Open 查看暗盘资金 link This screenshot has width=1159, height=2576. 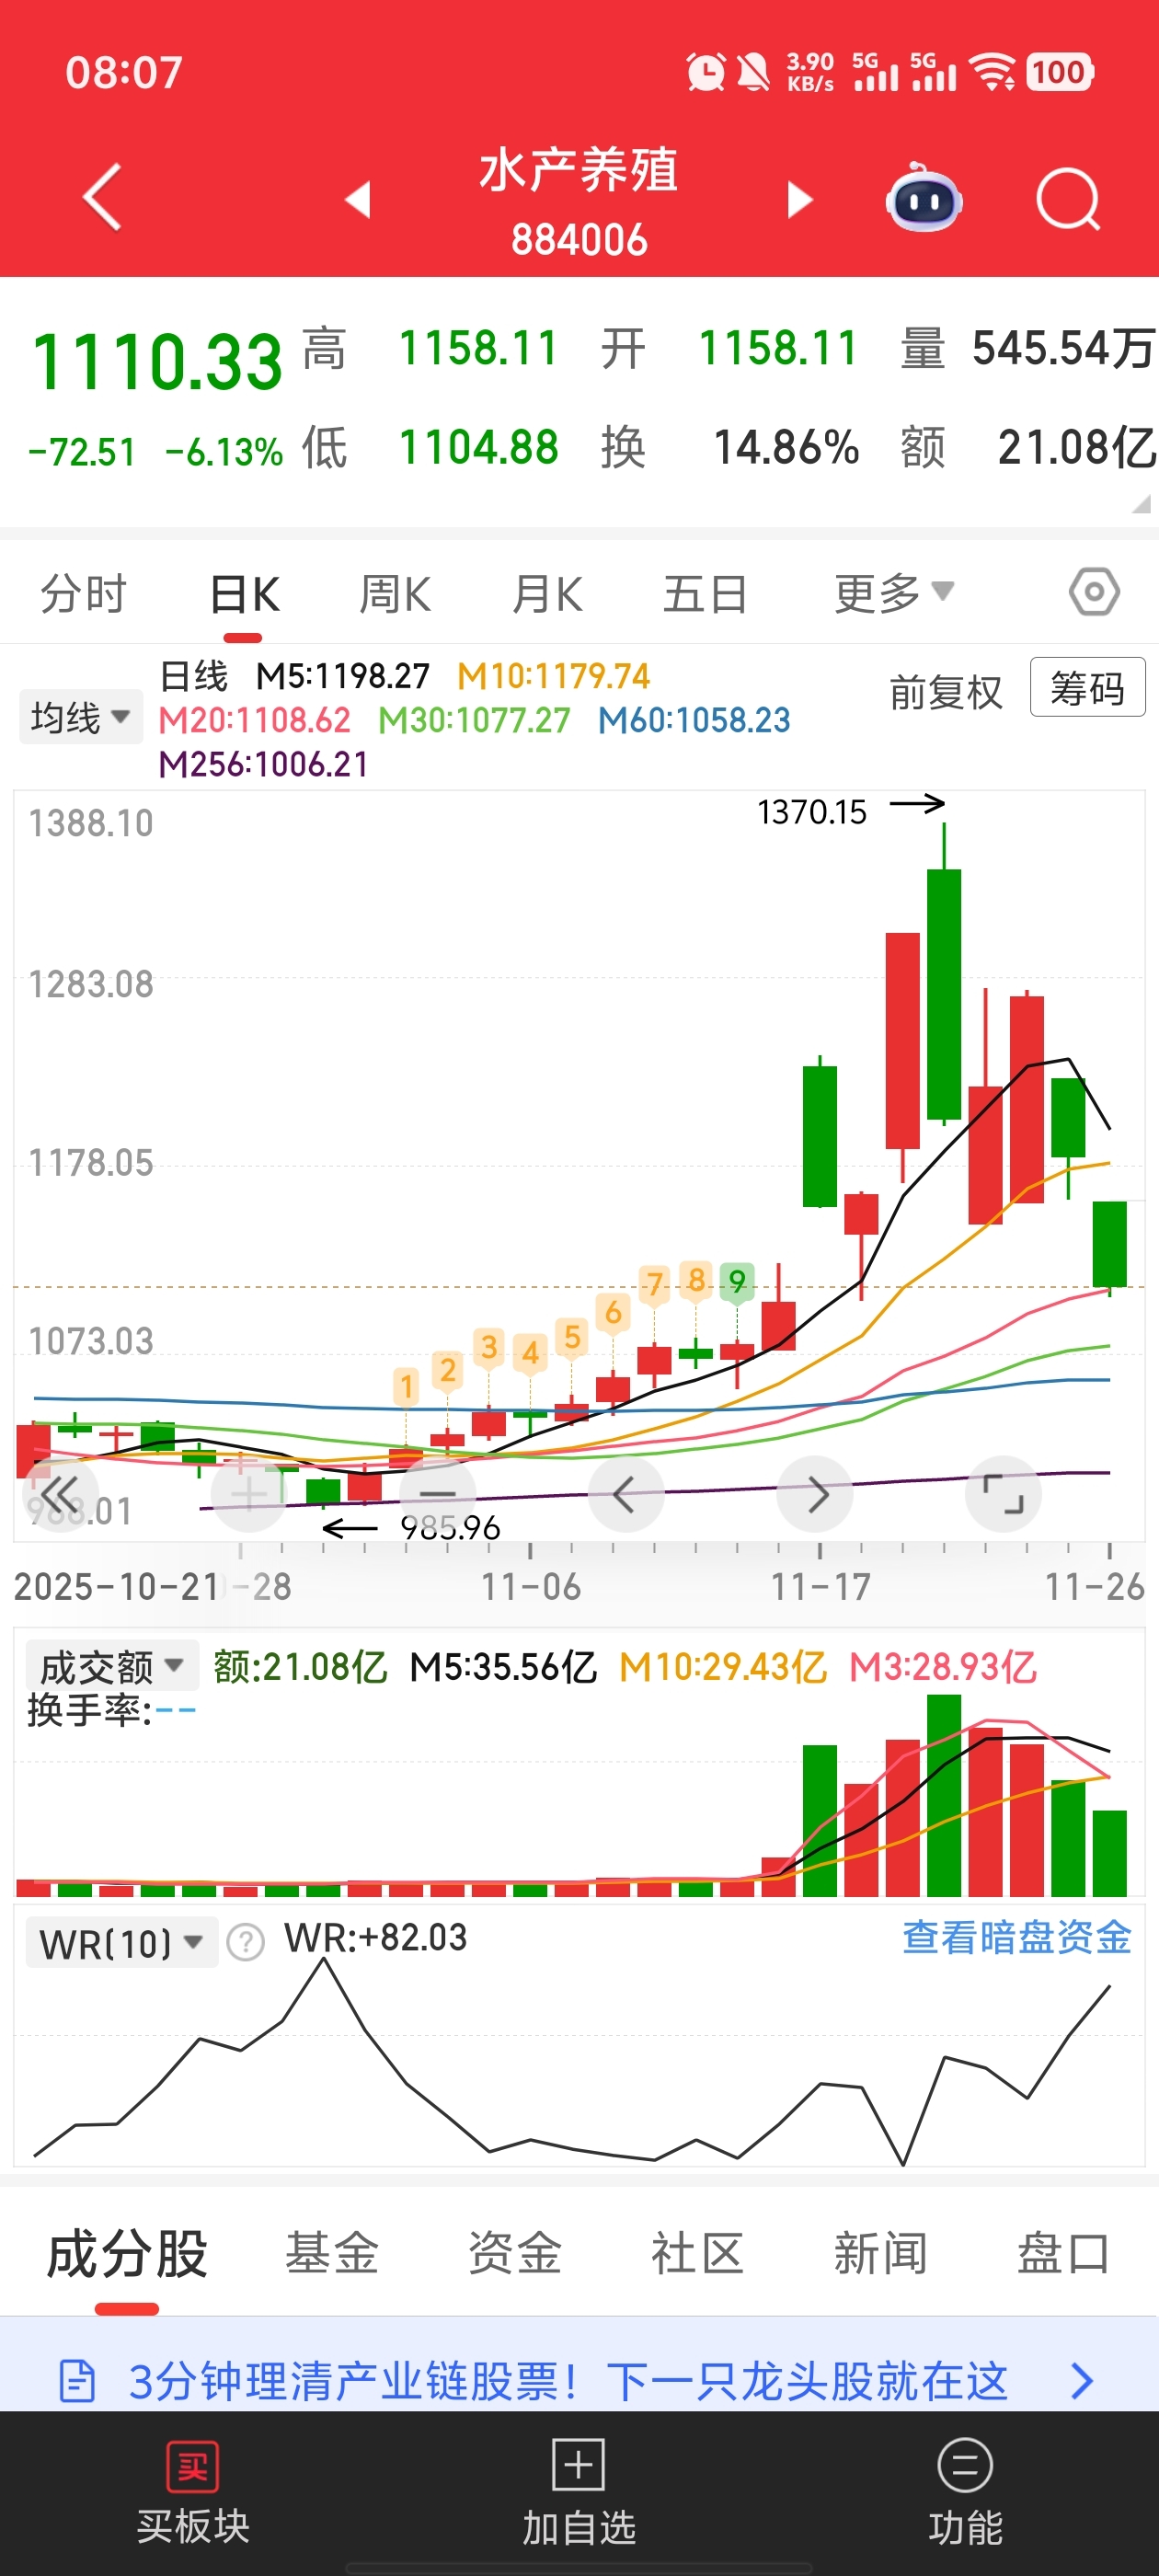coord(1016,1937)
